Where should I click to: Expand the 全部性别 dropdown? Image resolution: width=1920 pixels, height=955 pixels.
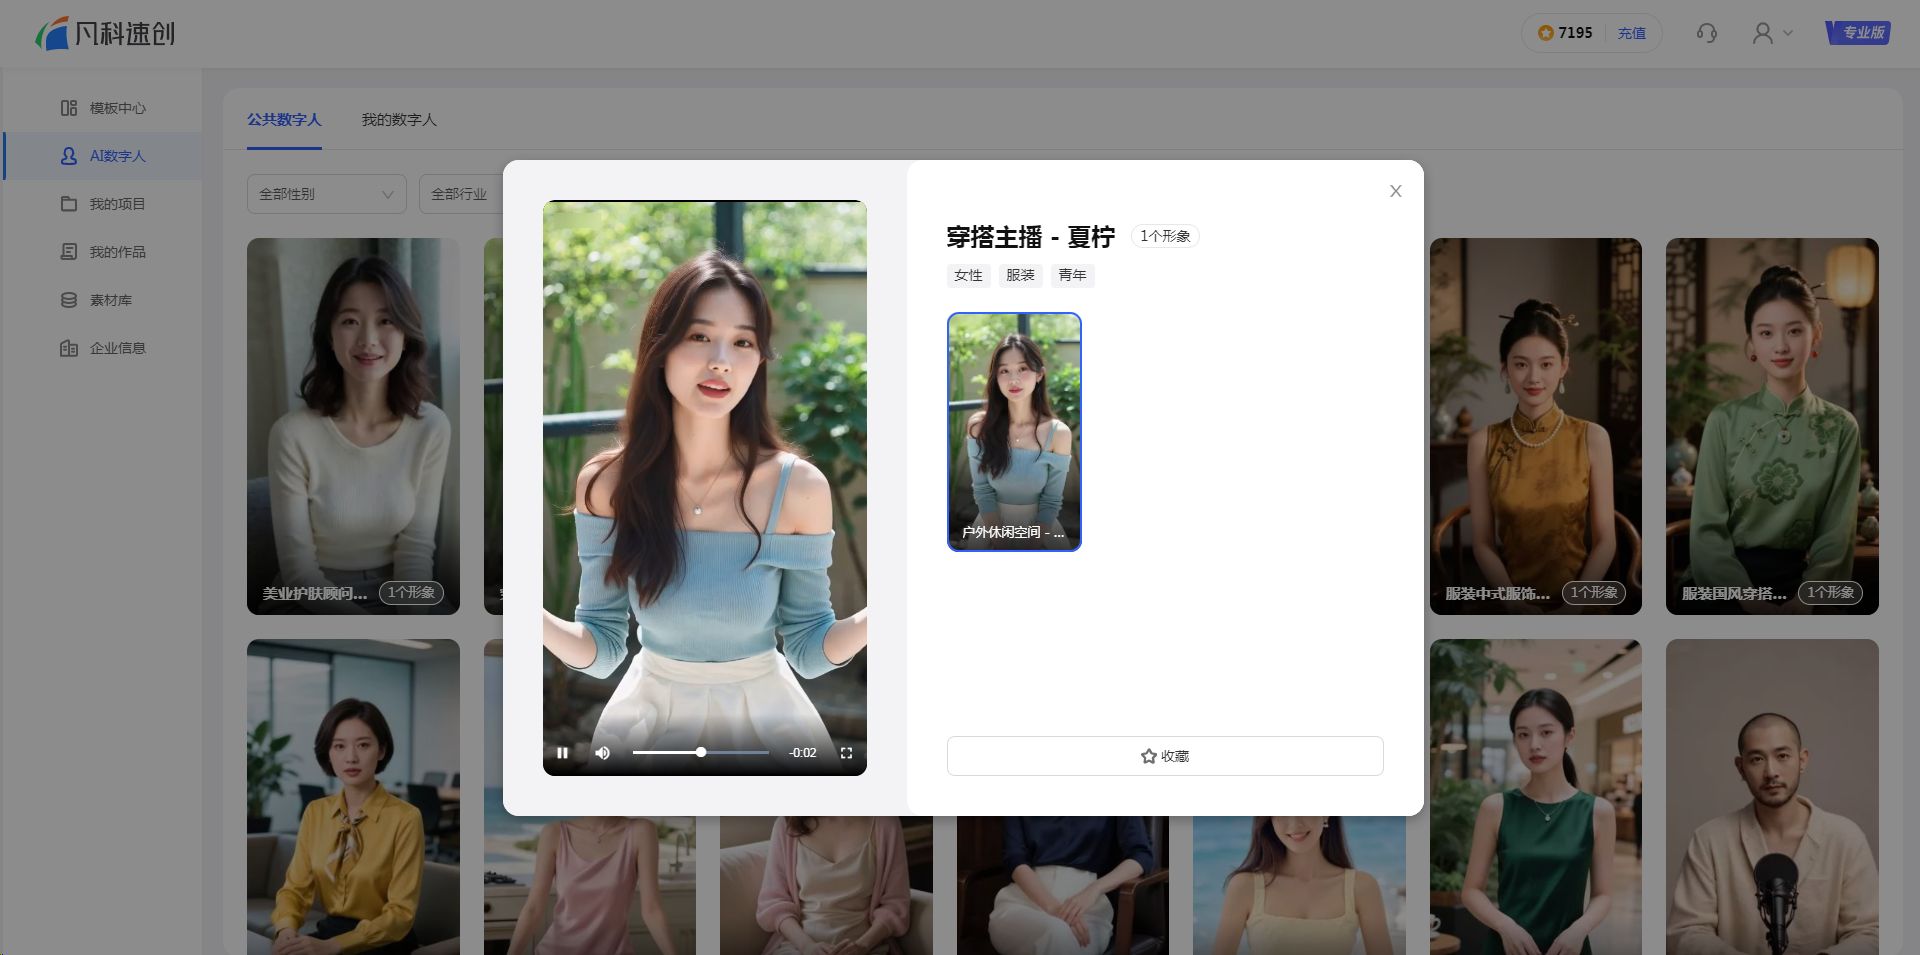coord(326,194)
